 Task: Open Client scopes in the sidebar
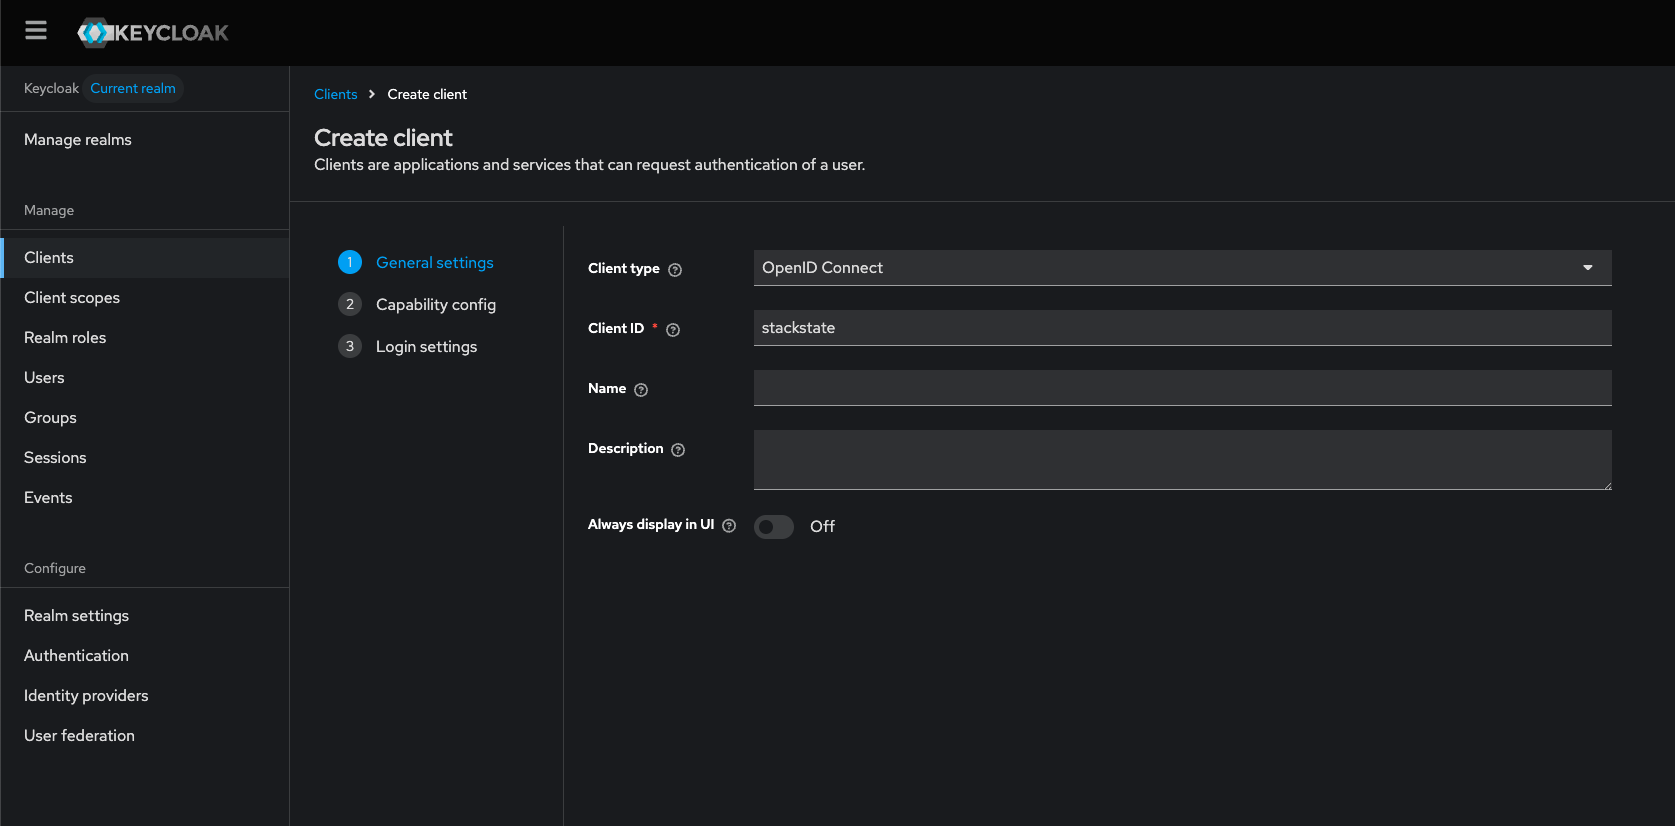tap(145, 298)
